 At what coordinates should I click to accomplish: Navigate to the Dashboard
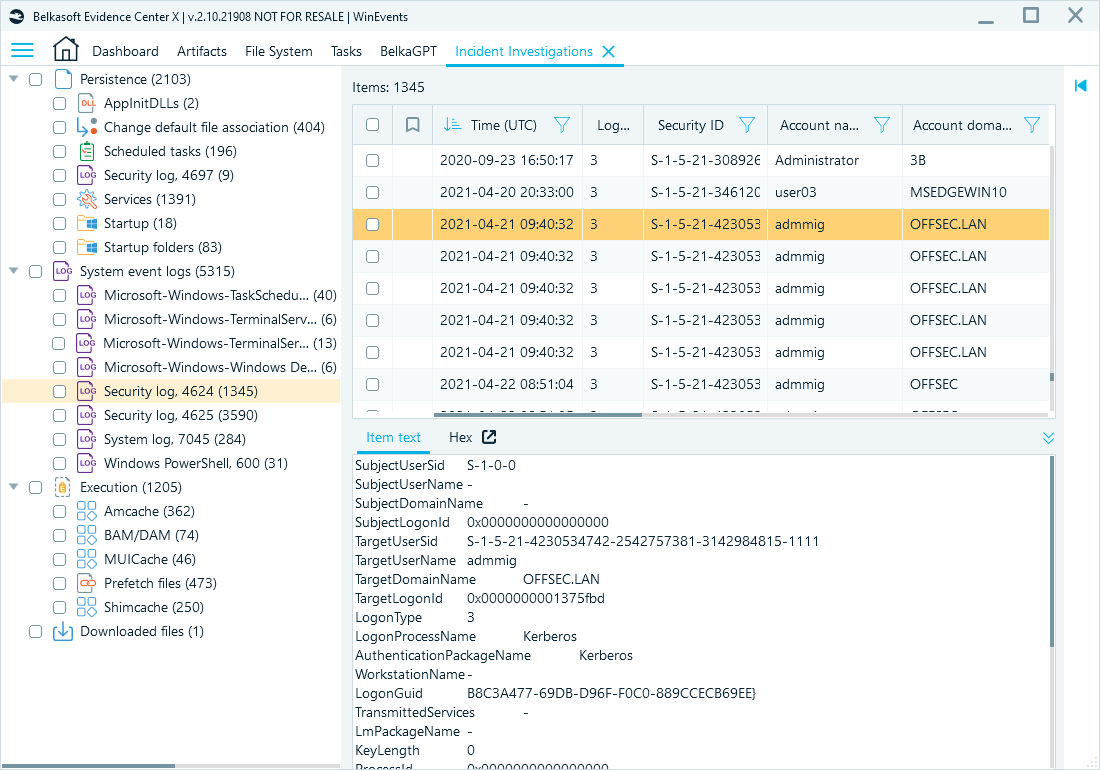click(x=125, y=50)
